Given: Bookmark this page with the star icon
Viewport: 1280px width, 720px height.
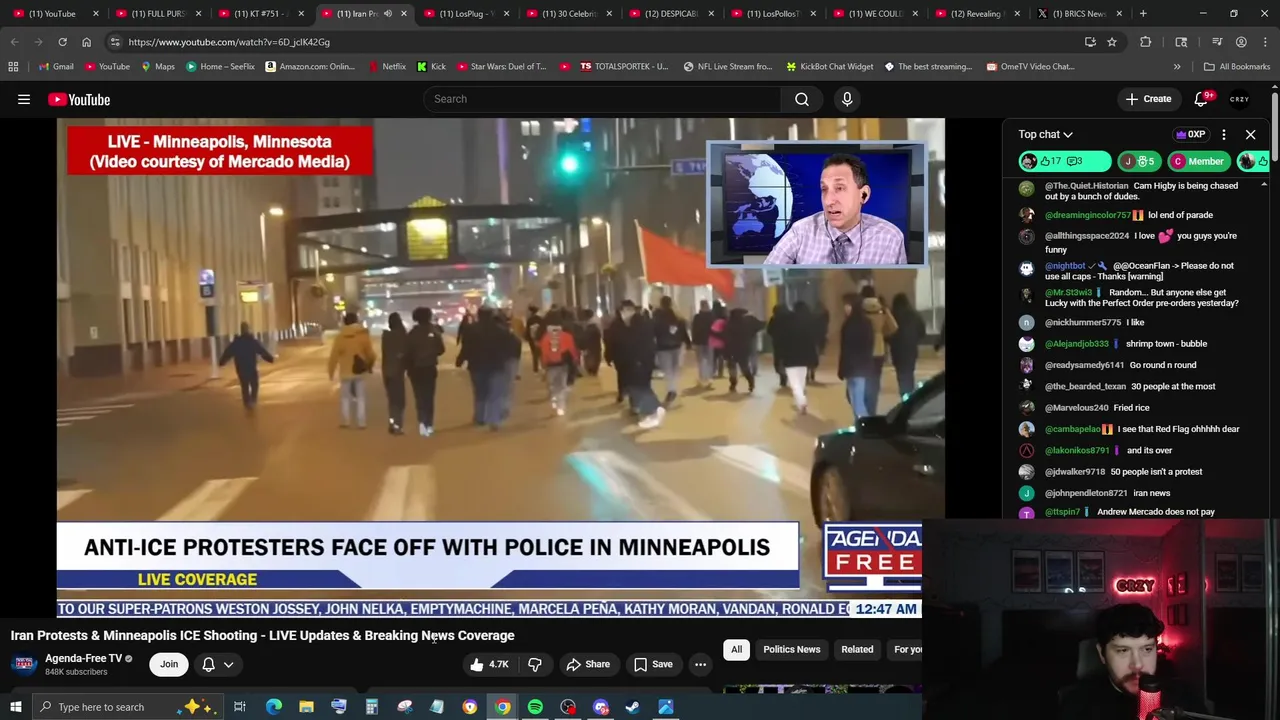Looking at the screenshot, I should tap(1111, 42).
